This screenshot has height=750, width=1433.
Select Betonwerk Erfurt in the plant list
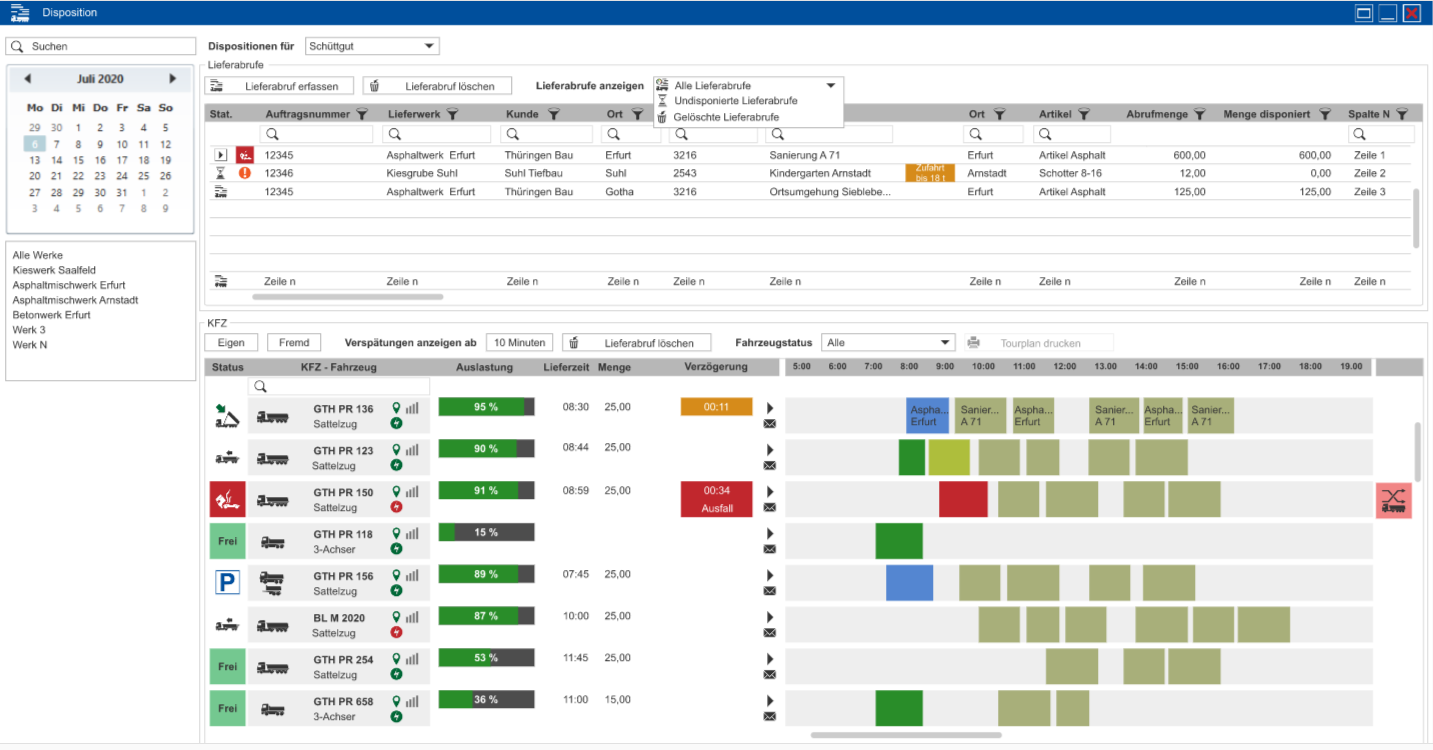[x=52, y=315]
